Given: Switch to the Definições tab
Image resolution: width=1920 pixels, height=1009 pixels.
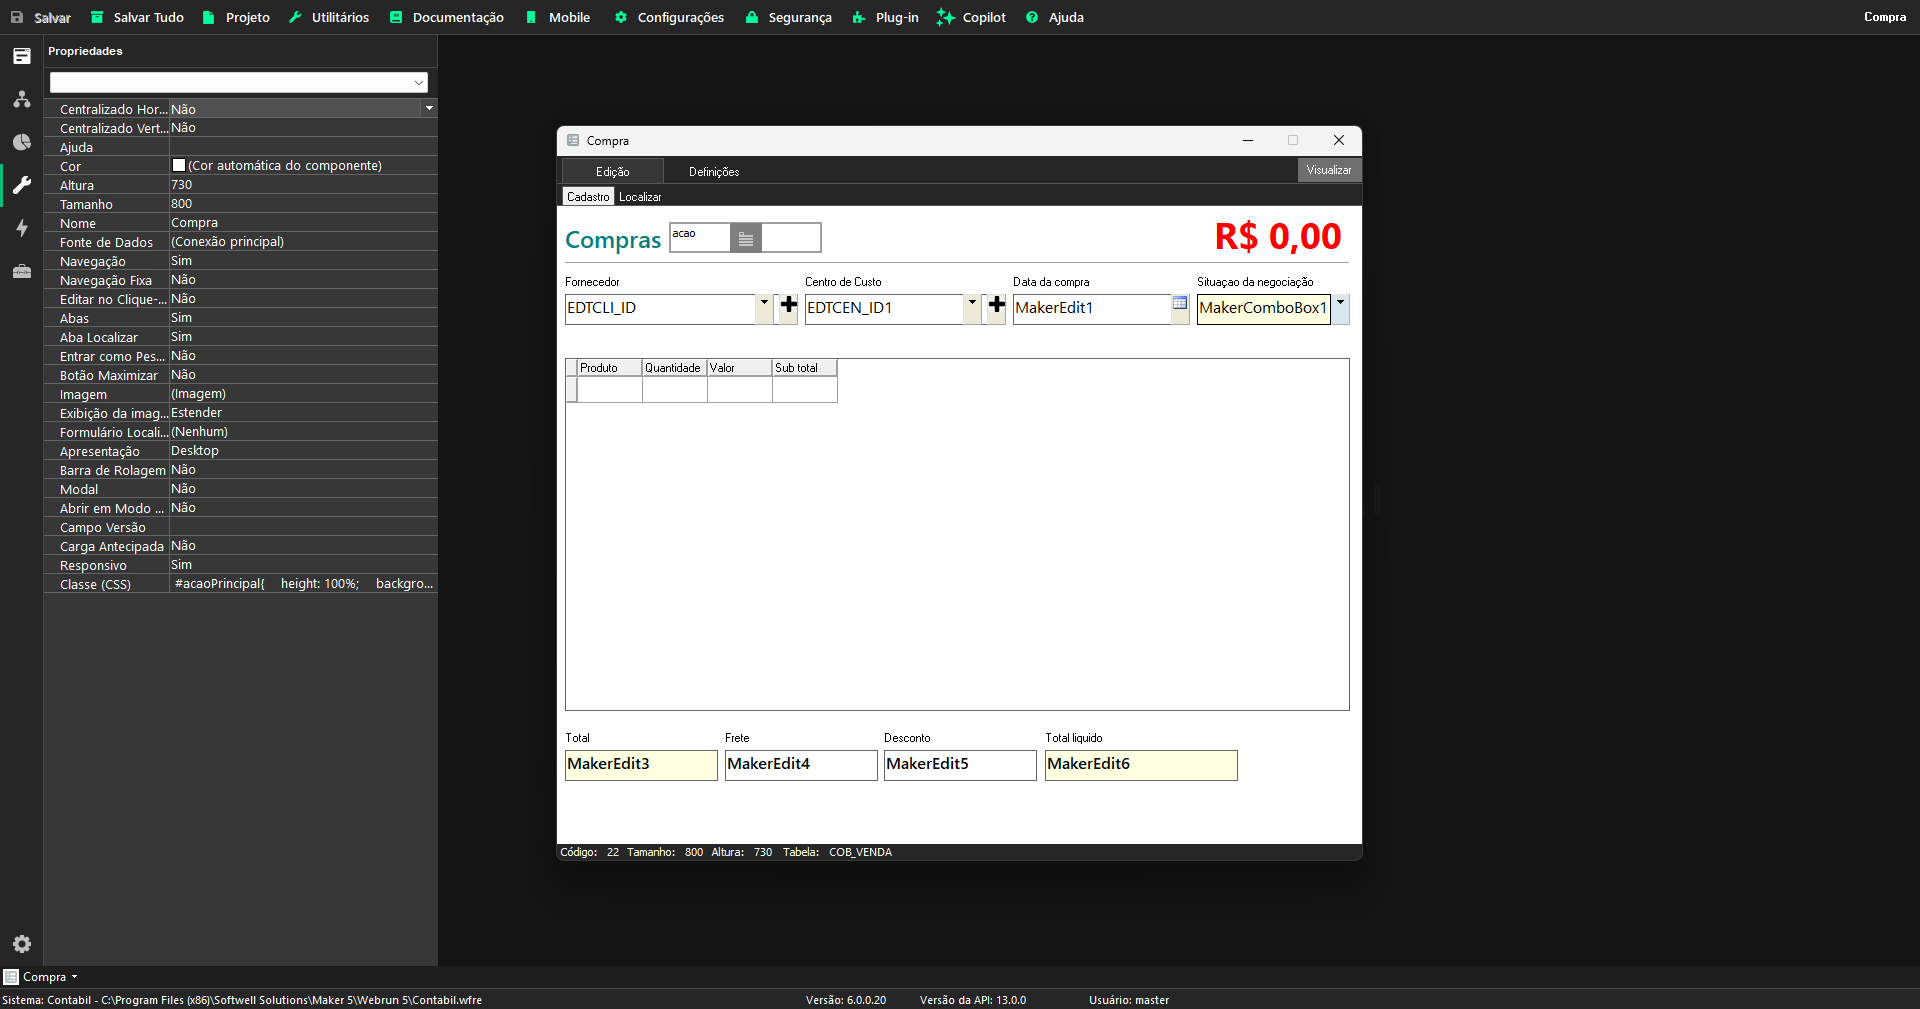Looking at the screenshot, I should (714, 172).
